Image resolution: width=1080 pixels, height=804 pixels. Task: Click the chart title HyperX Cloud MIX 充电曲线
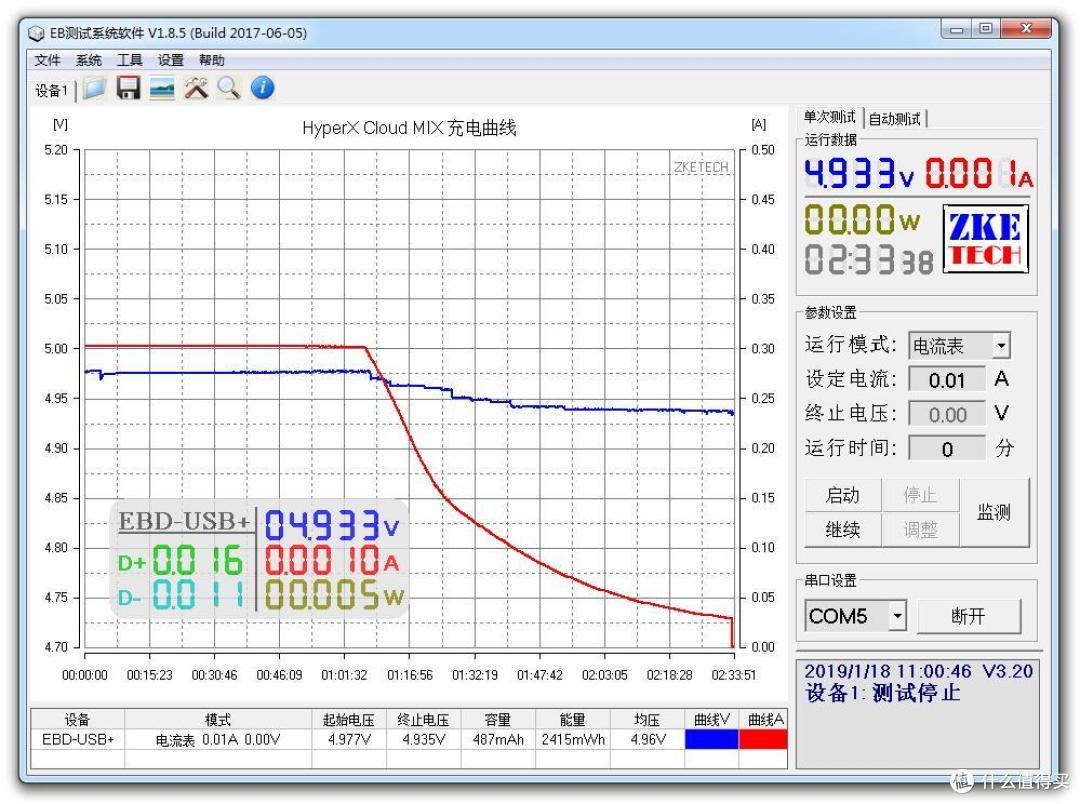(x=409, y=127)
